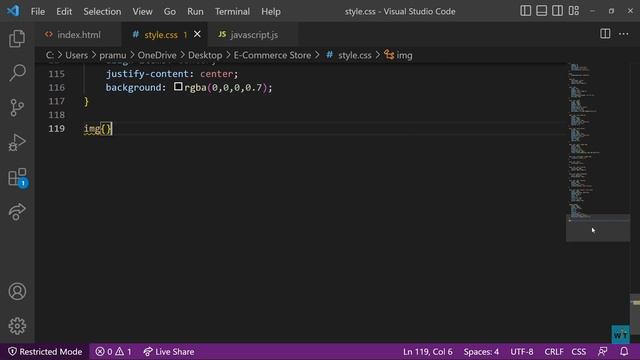The image size is (640, 360).
Task: Toggle the Panel layout icon
Action: [x=542, y=11]
